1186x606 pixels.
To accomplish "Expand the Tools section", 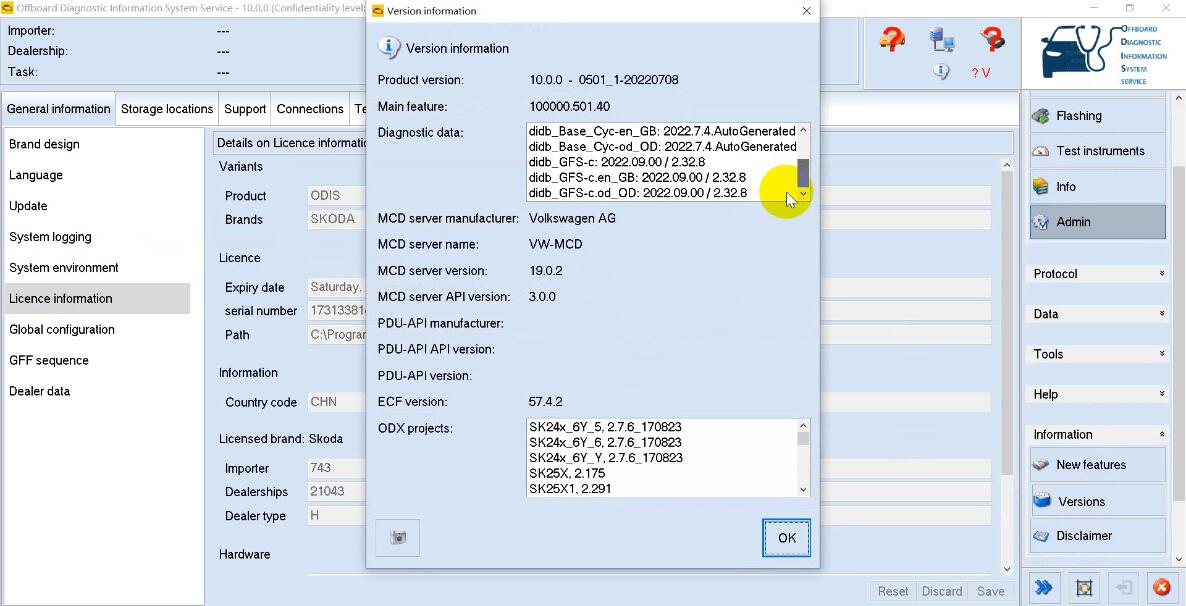I will click(1099, 354).
